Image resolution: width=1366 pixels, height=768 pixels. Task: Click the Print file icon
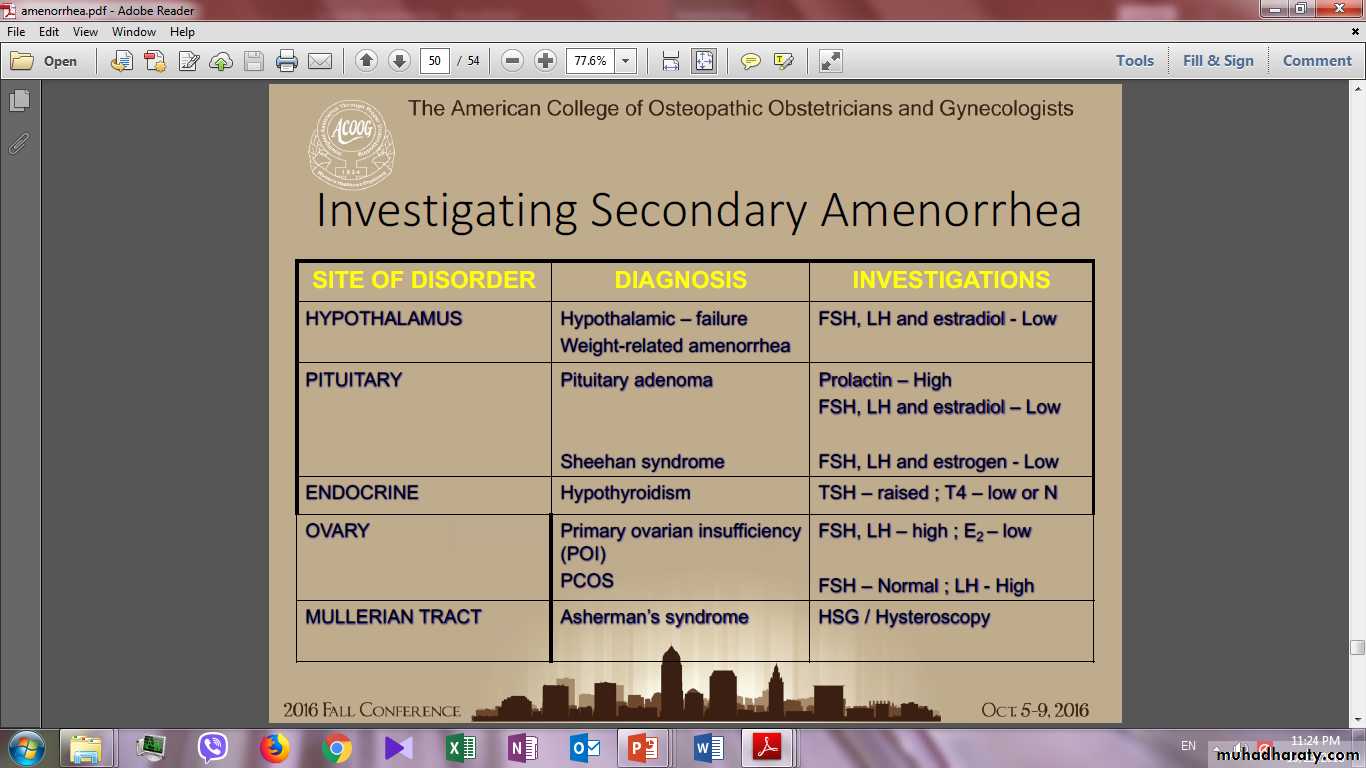(x=287, y=61)
